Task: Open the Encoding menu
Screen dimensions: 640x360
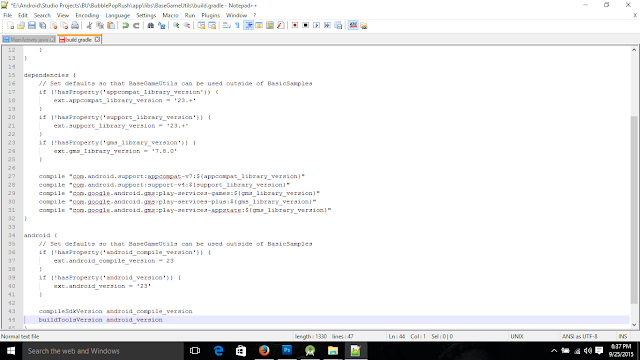Action: coord(87,16)
